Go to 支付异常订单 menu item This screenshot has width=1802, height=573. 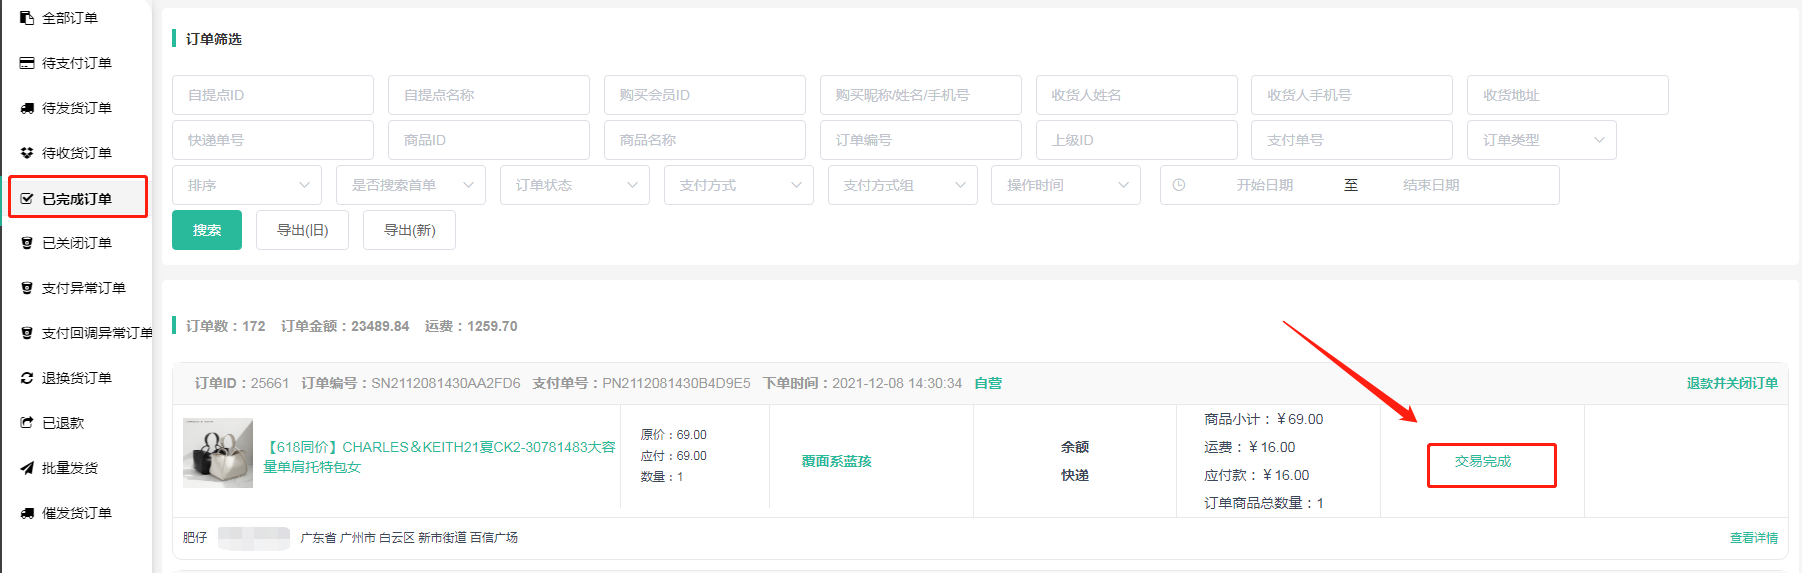click(83, 288)
